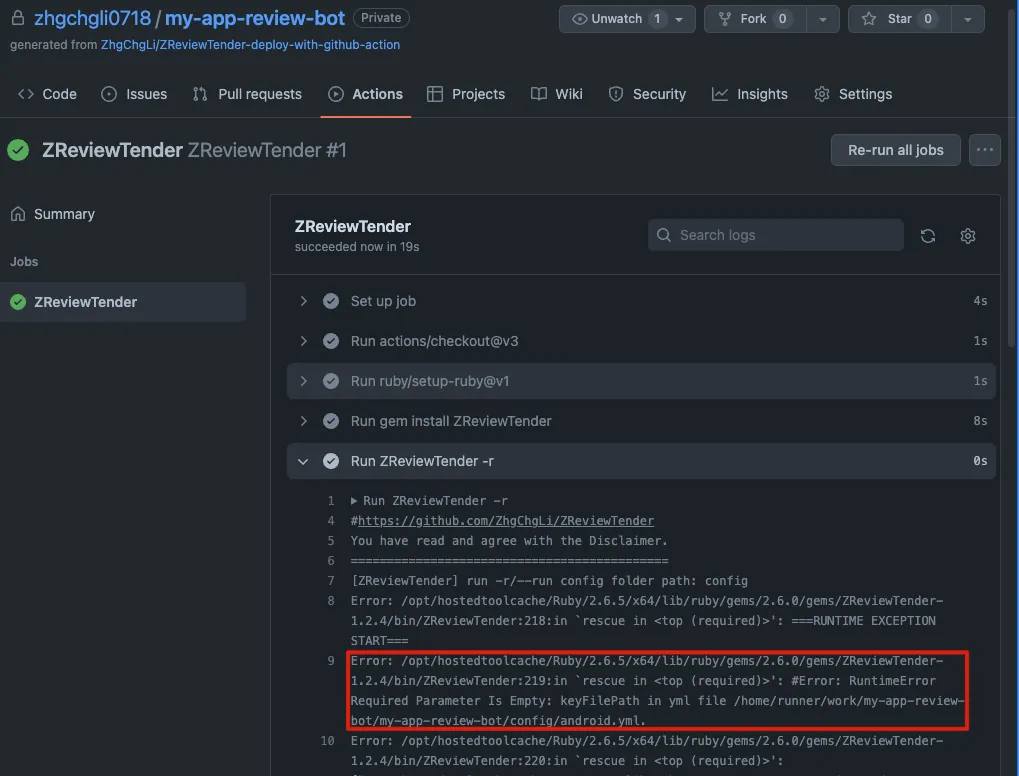1019x776 pixels.
Task: Expand the Set up job step
Action: tap(303, 301)
